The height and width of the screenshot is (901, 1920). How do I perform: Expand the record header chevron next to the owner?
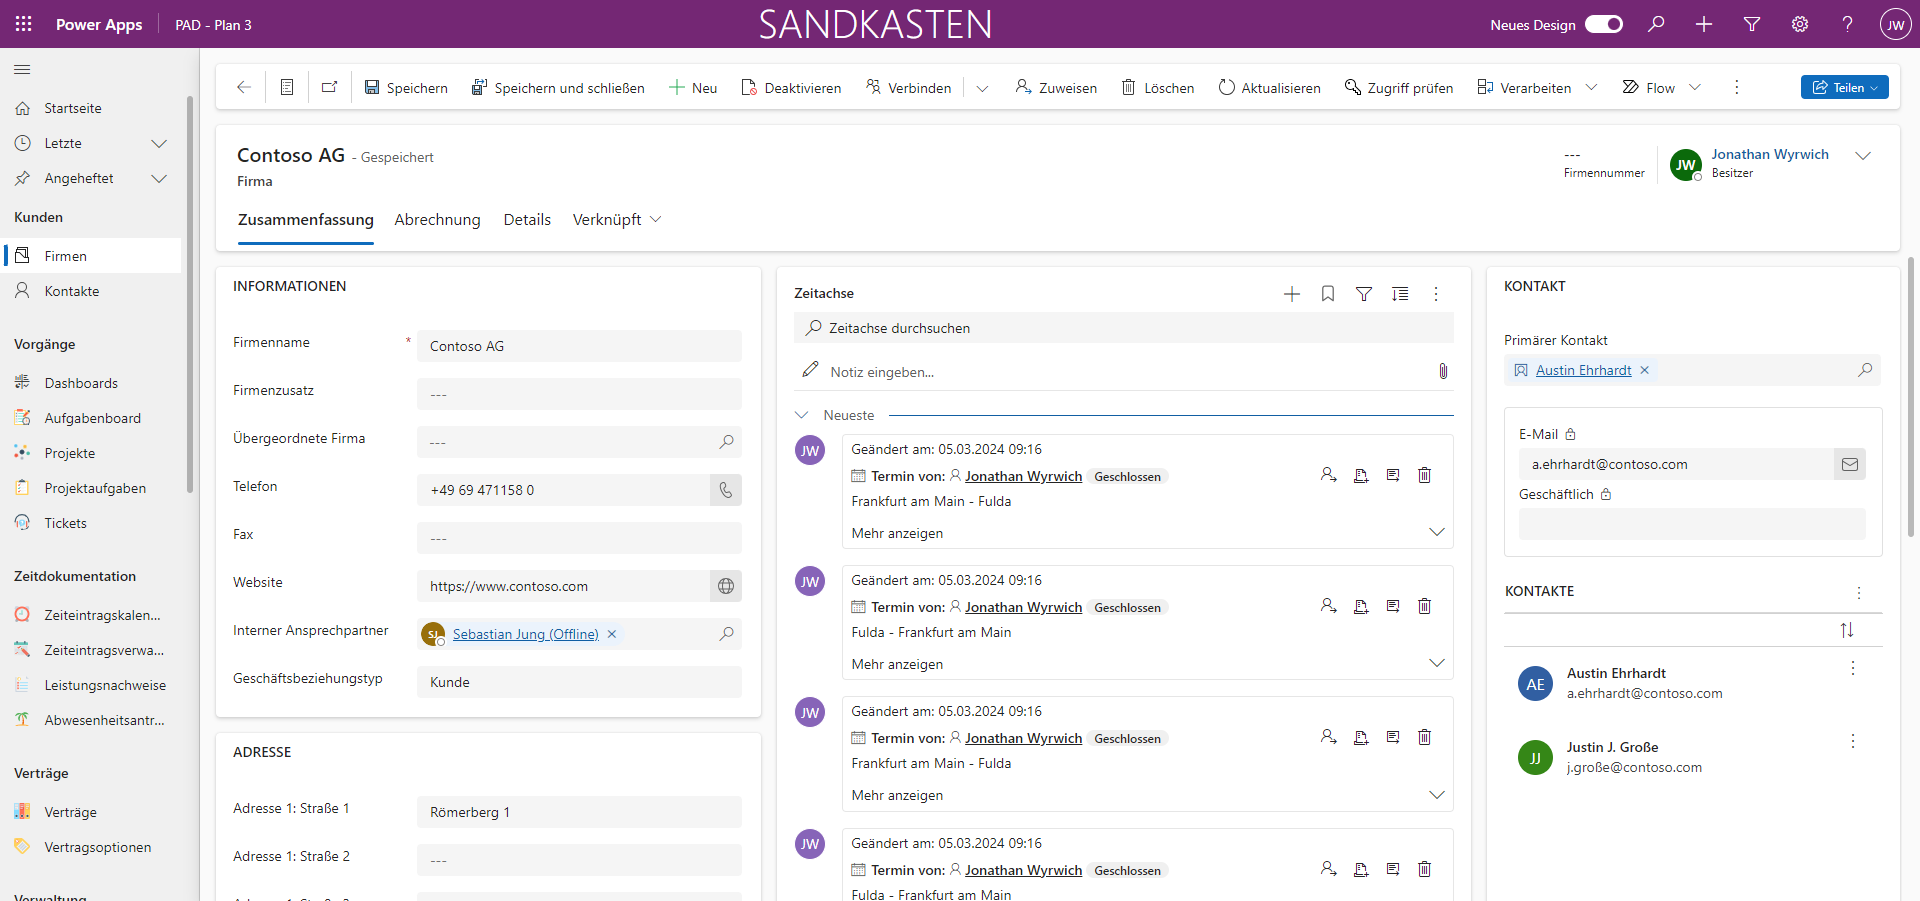click(1863, 156)
